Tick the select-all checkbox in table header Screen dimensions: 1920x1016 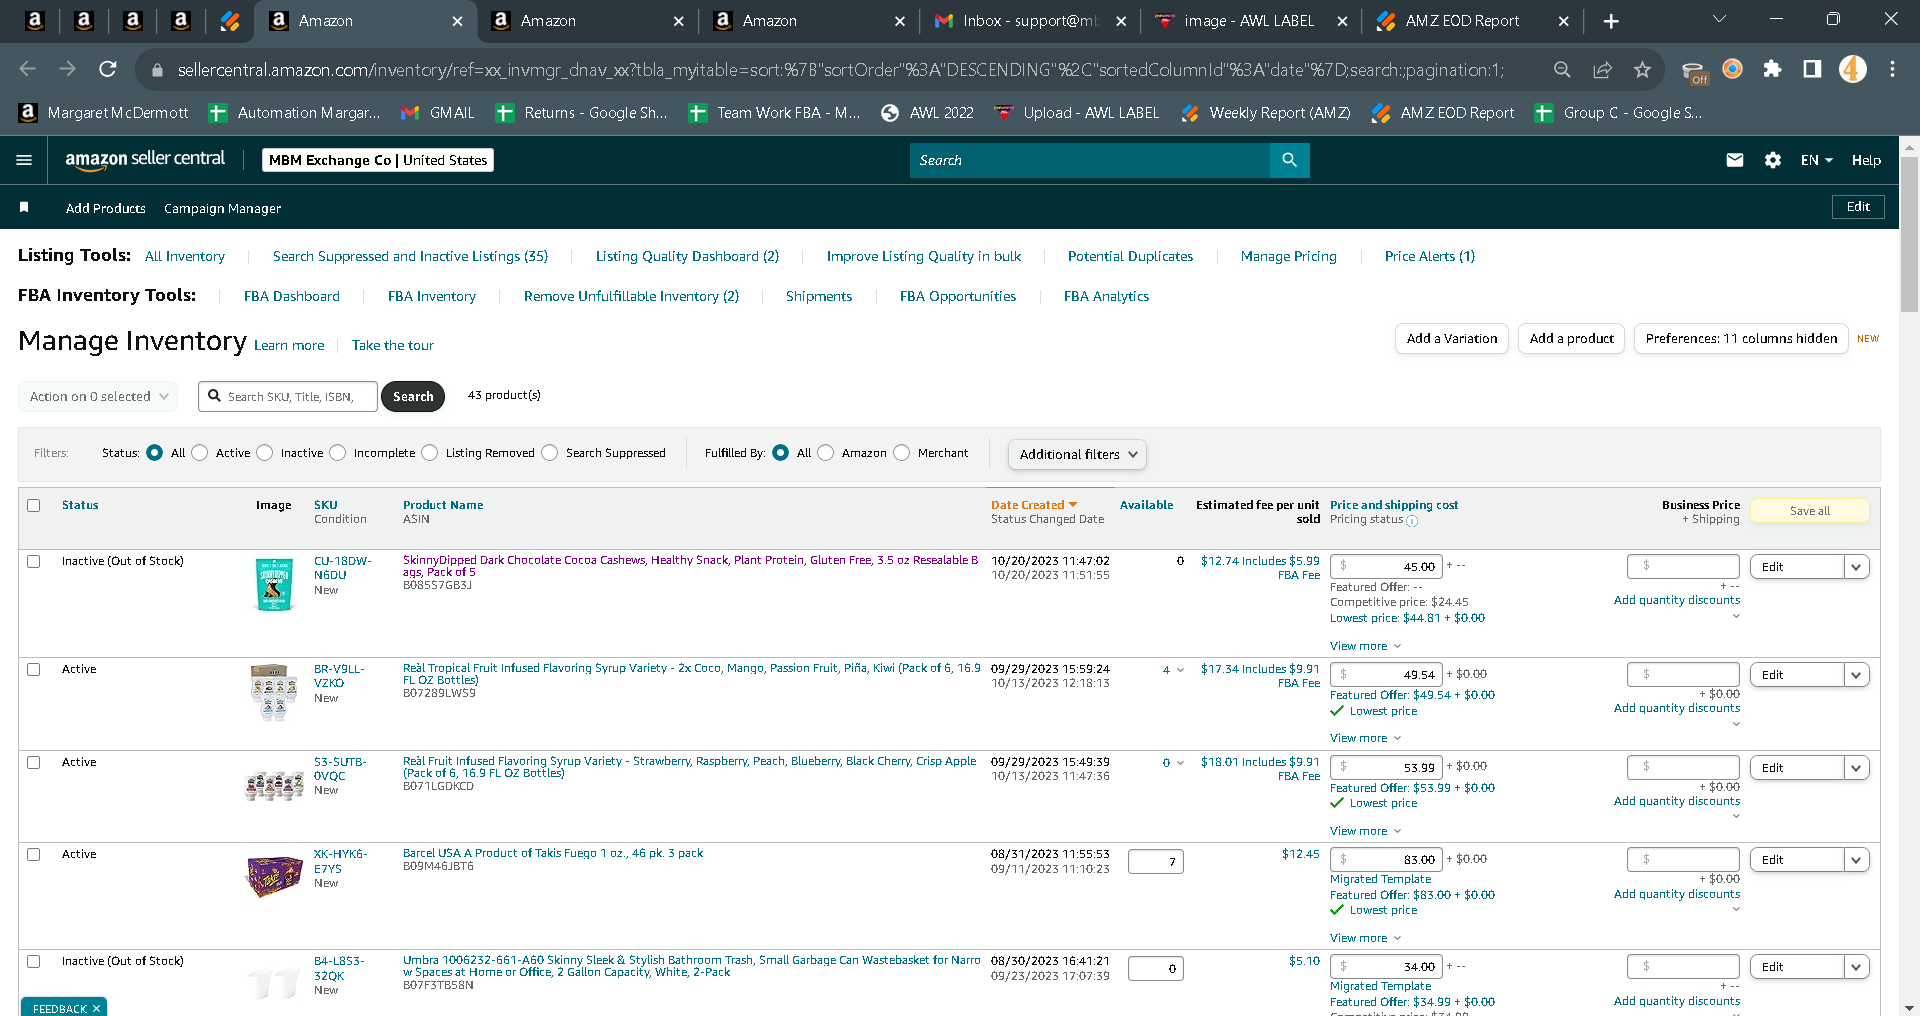34,505
